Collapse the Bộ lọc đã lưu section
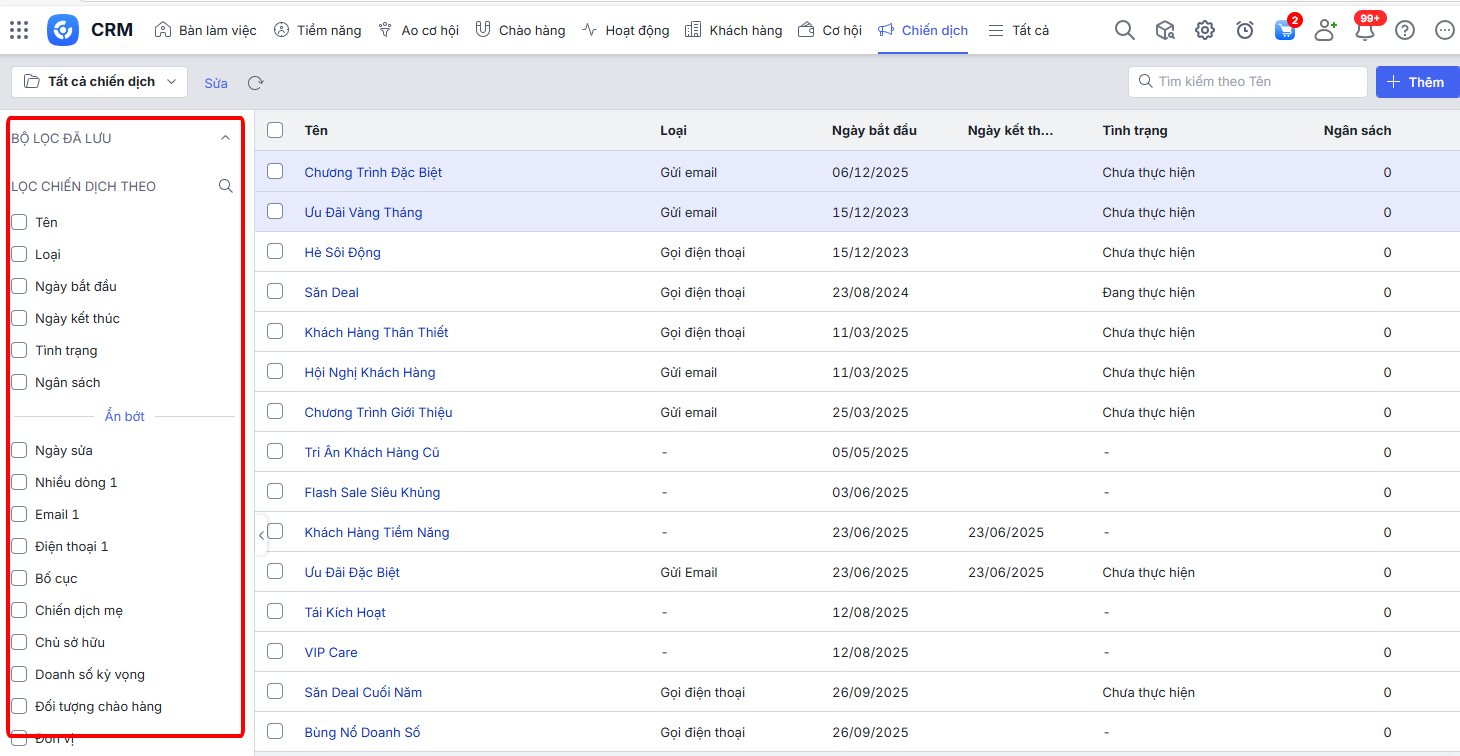Viewport: 1460px width, 756px height. [x=225, y=138]
